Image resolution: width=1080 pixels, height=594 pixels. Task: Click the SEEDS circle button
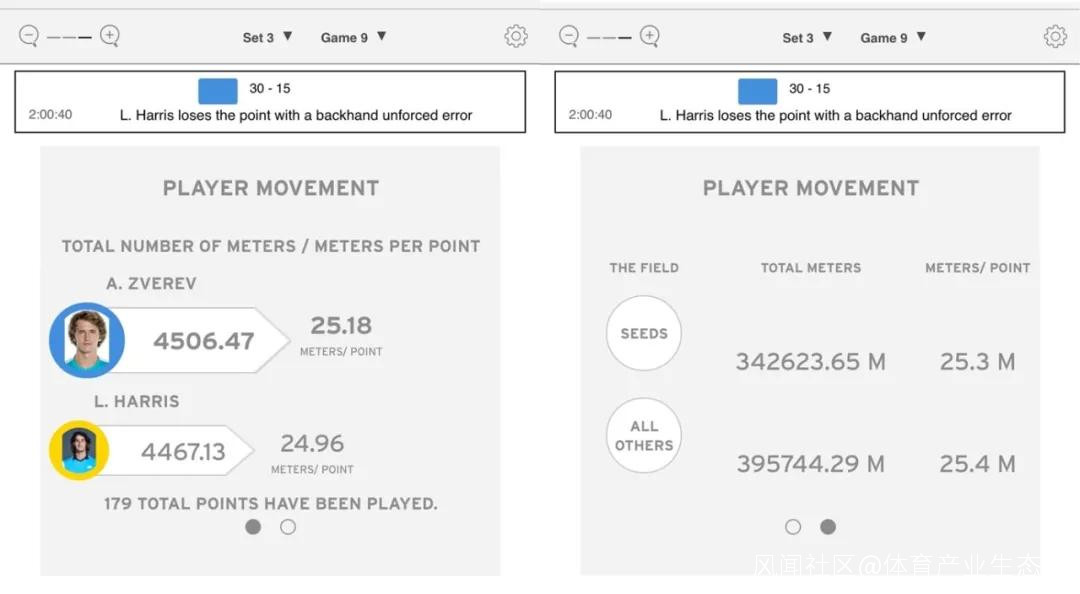[x=644, y=333]
